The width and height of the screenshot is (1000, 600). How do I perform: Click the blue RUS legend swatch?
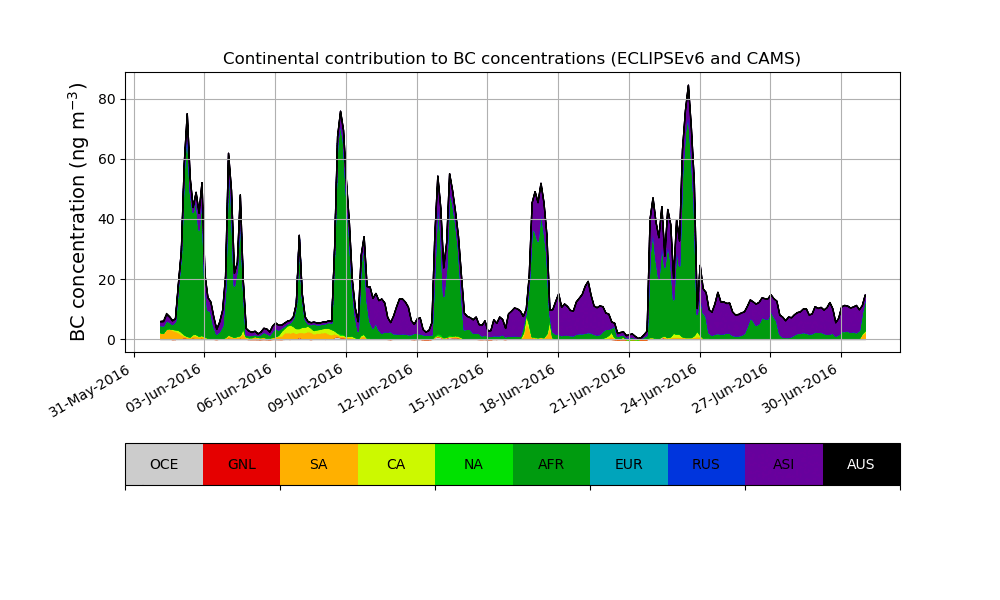(706, 464)
